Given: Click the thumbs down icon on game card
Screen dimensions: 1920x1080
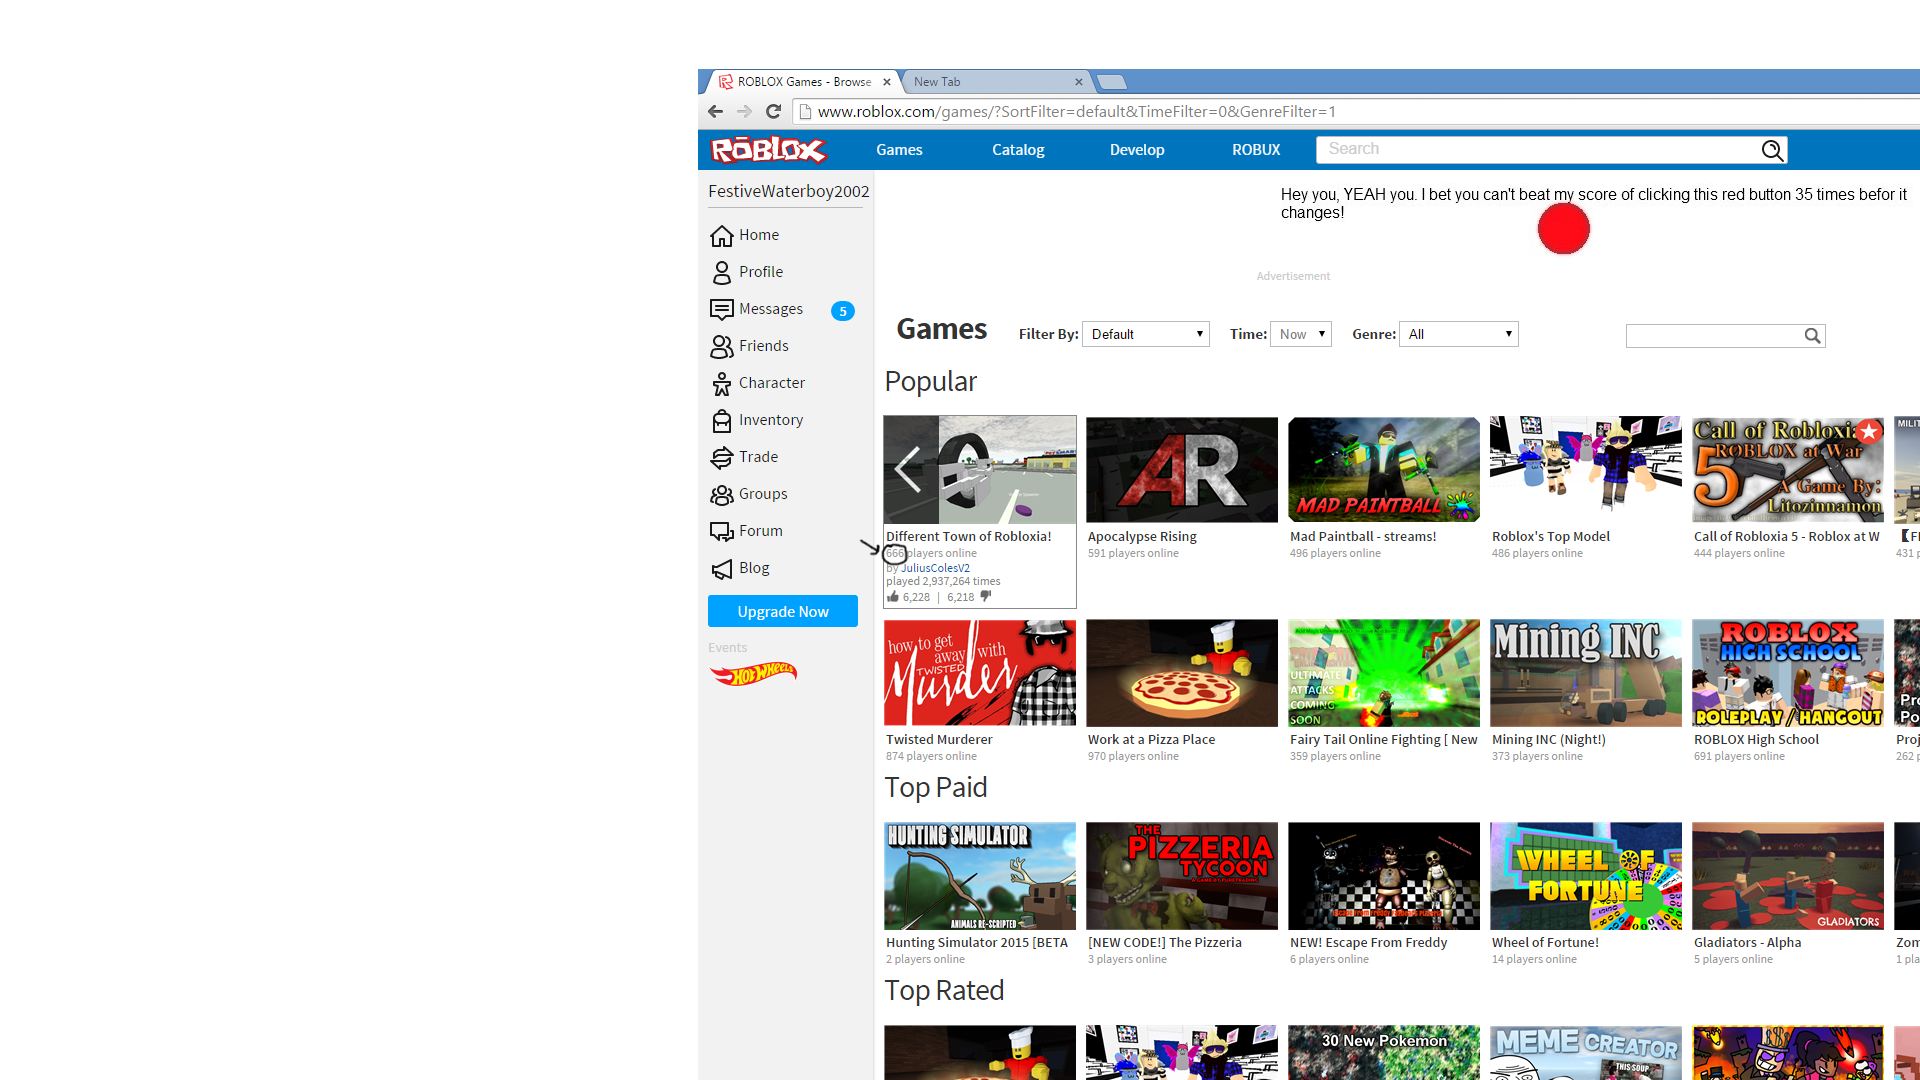Looking at the screenshot, I should click(986, 597).
